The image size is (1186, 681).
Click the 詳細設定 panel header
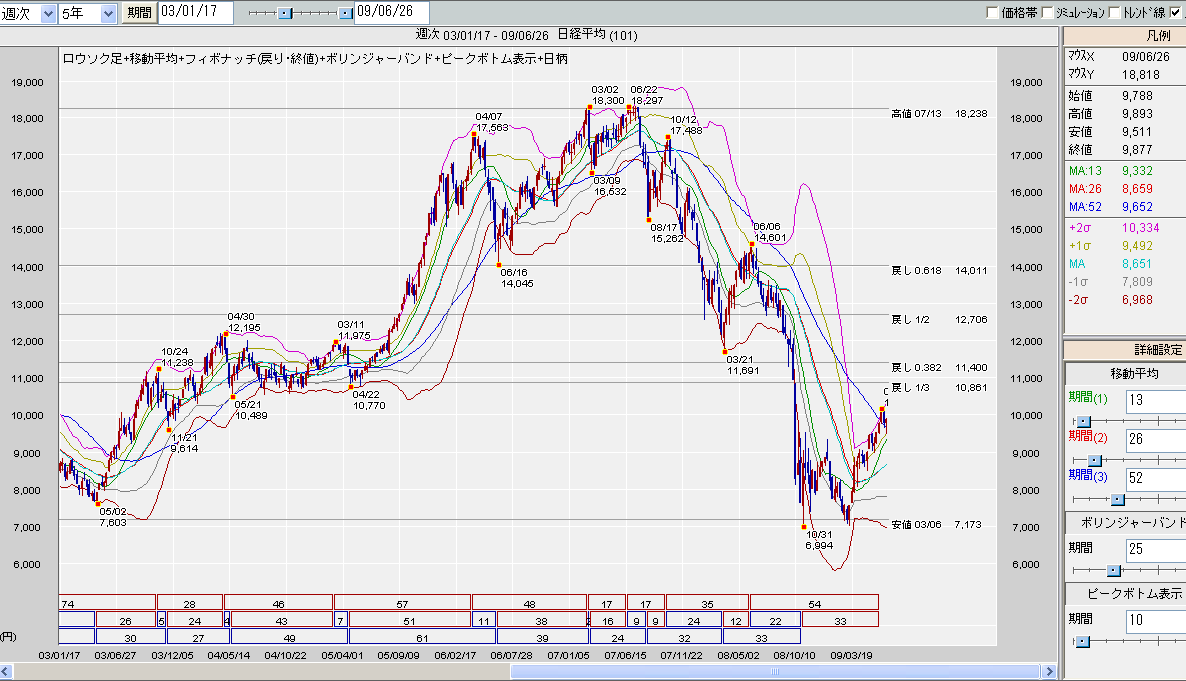point(1125,350)
